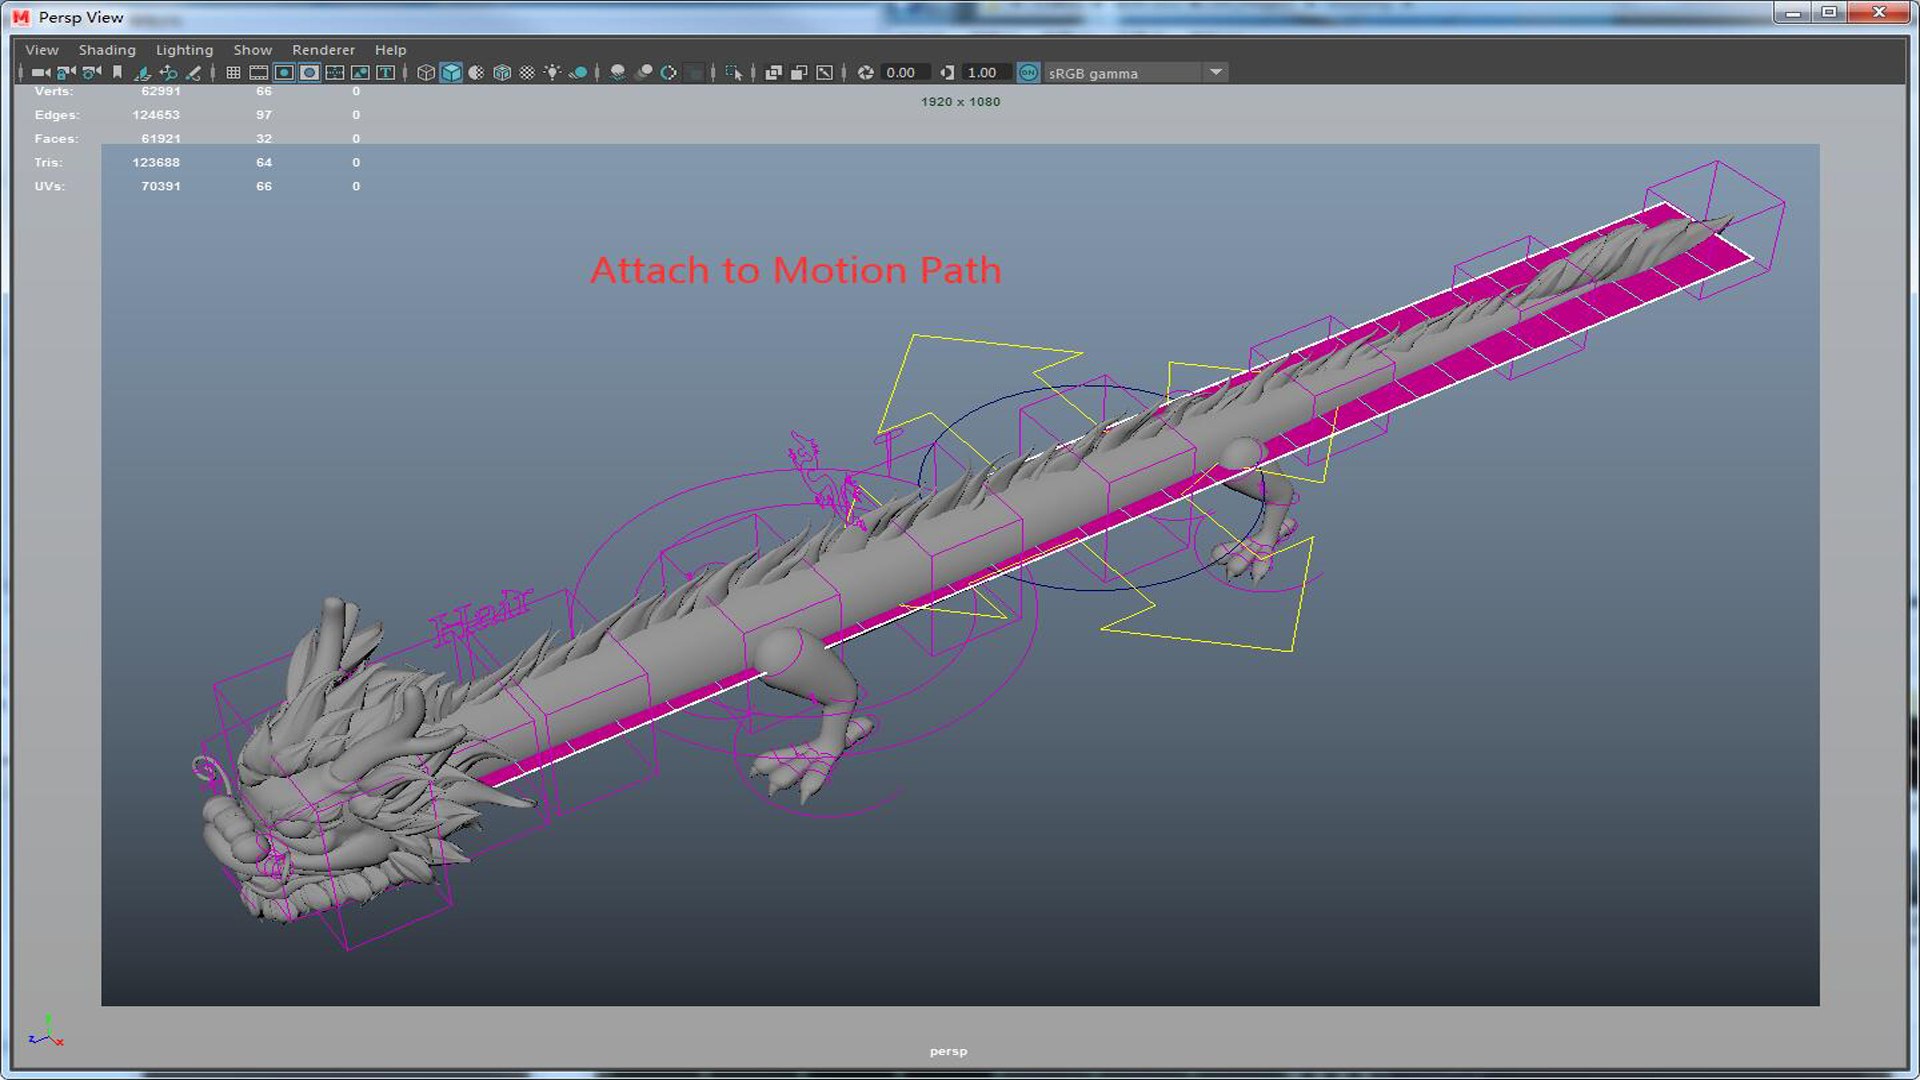Toggle smooth shade all cube
This screenshot has height=1080, width=1920.
(451, 73)
